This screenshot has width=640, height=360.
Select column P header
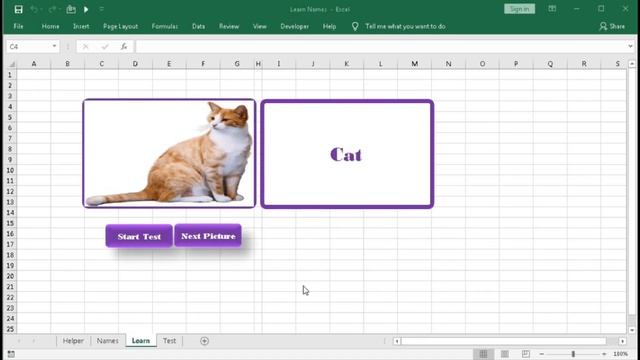pyautogui.click(x=516, y=64)
